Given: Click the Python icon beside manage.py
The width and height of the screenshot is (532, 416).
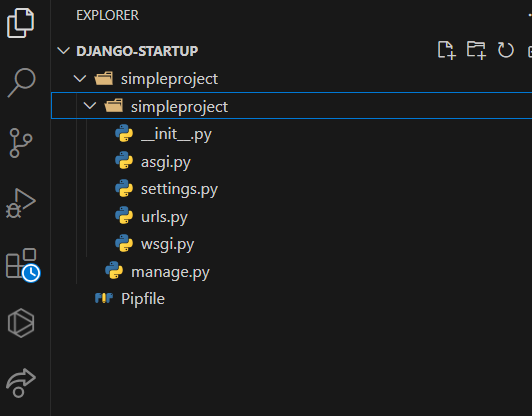Looking at the screenshot, I should [114, 270].
